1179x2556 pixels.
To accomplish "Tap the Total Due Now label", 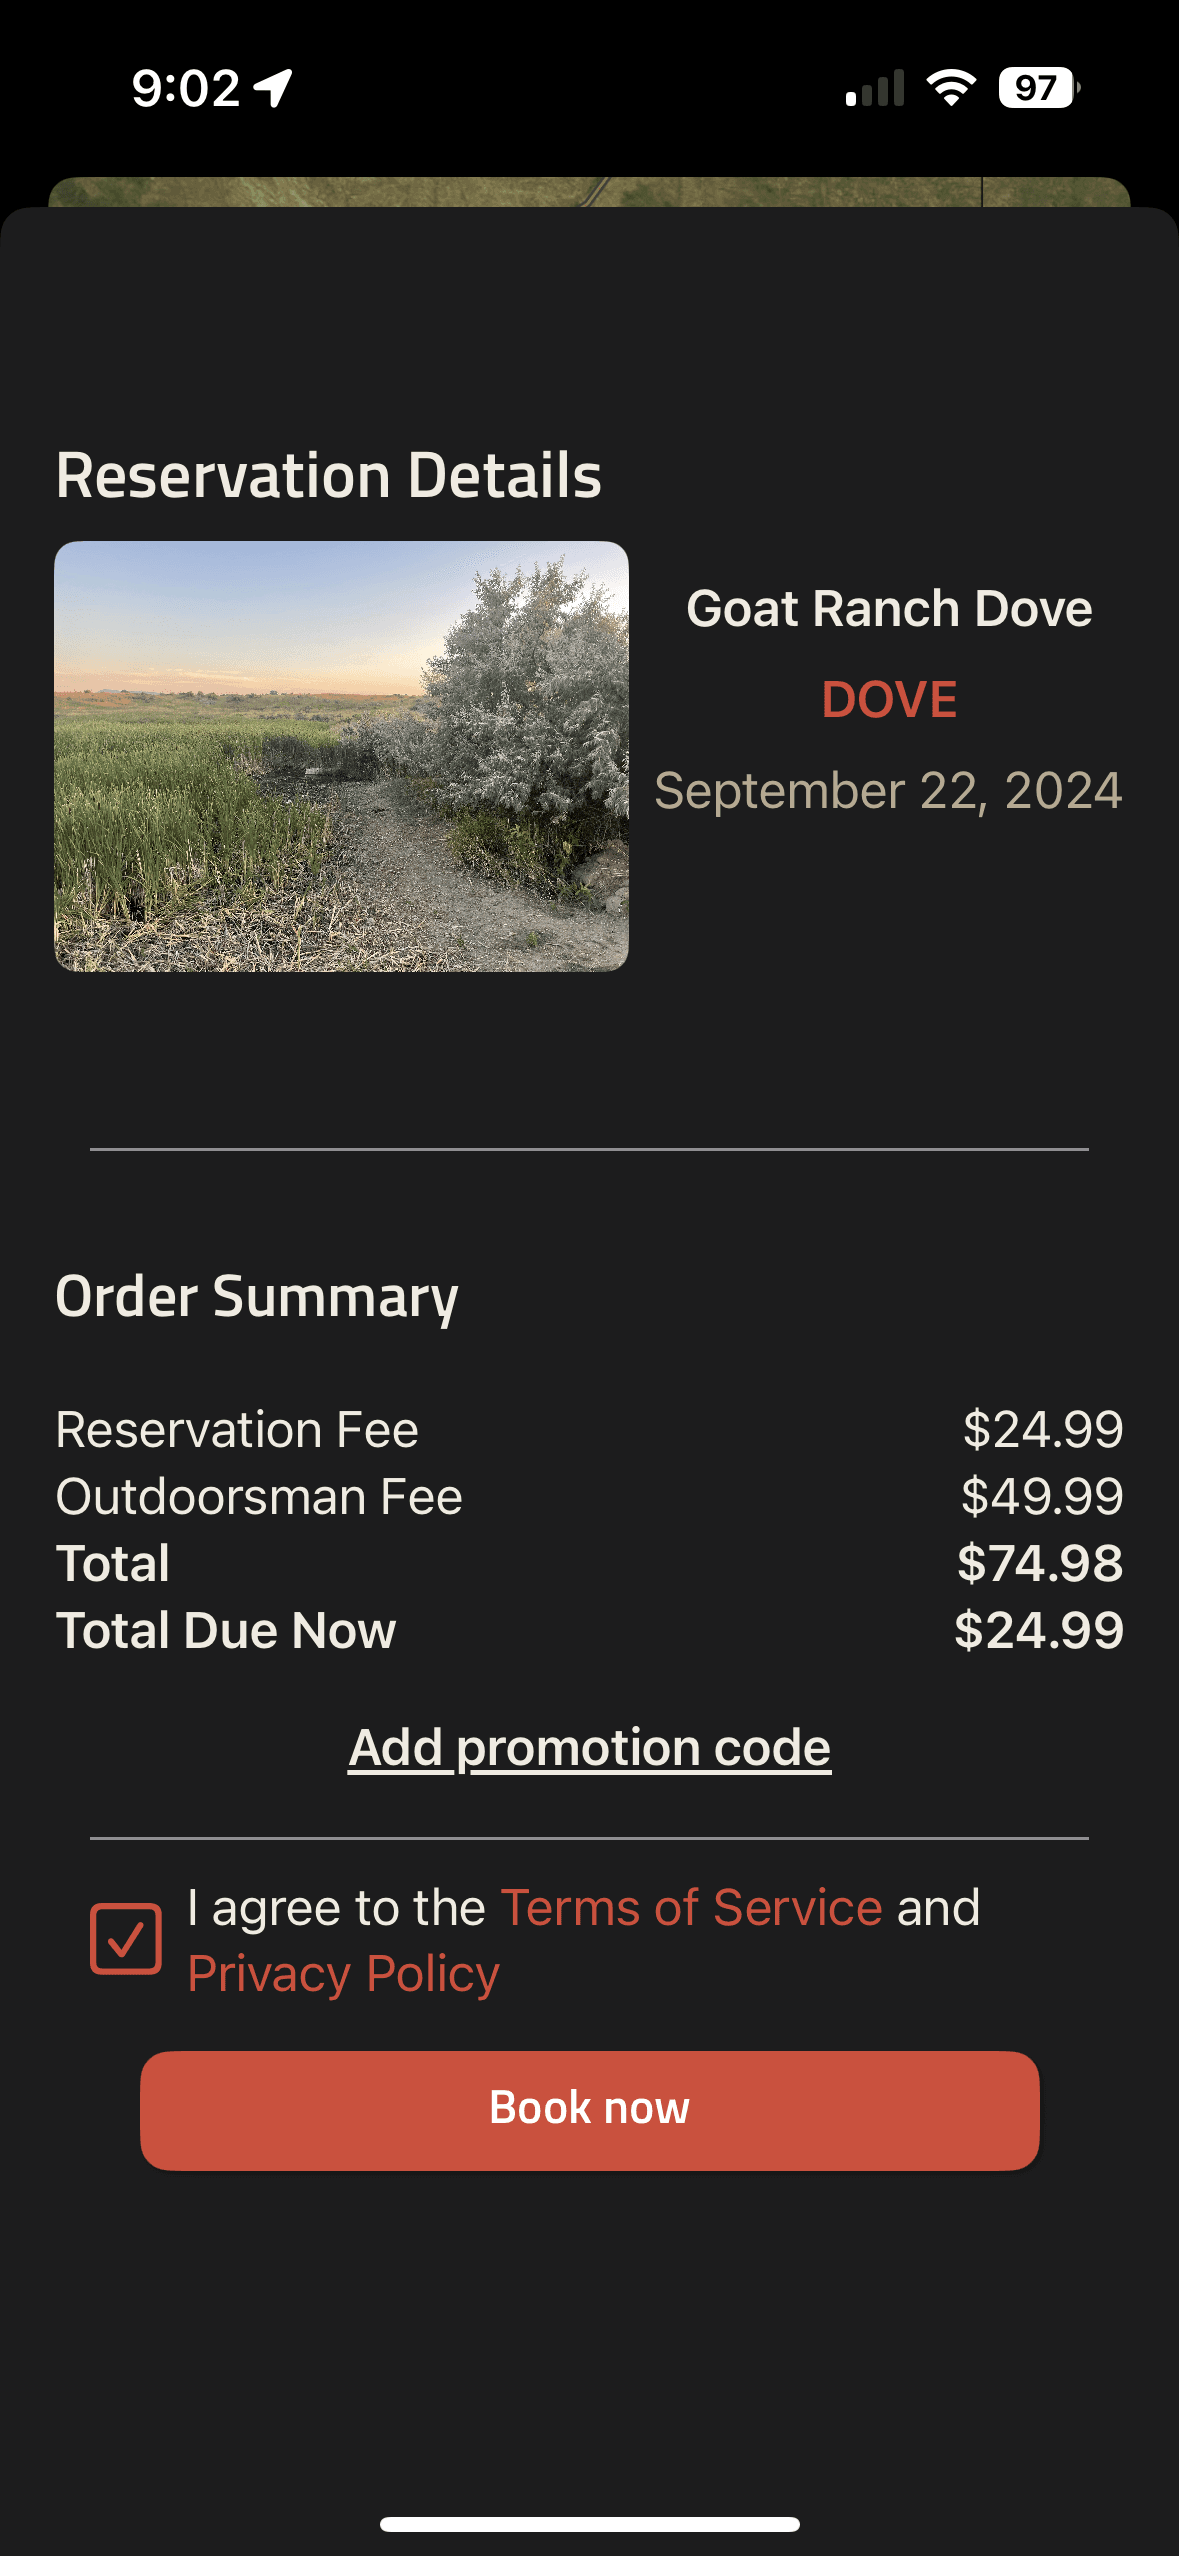I will tap(226, 1630).
